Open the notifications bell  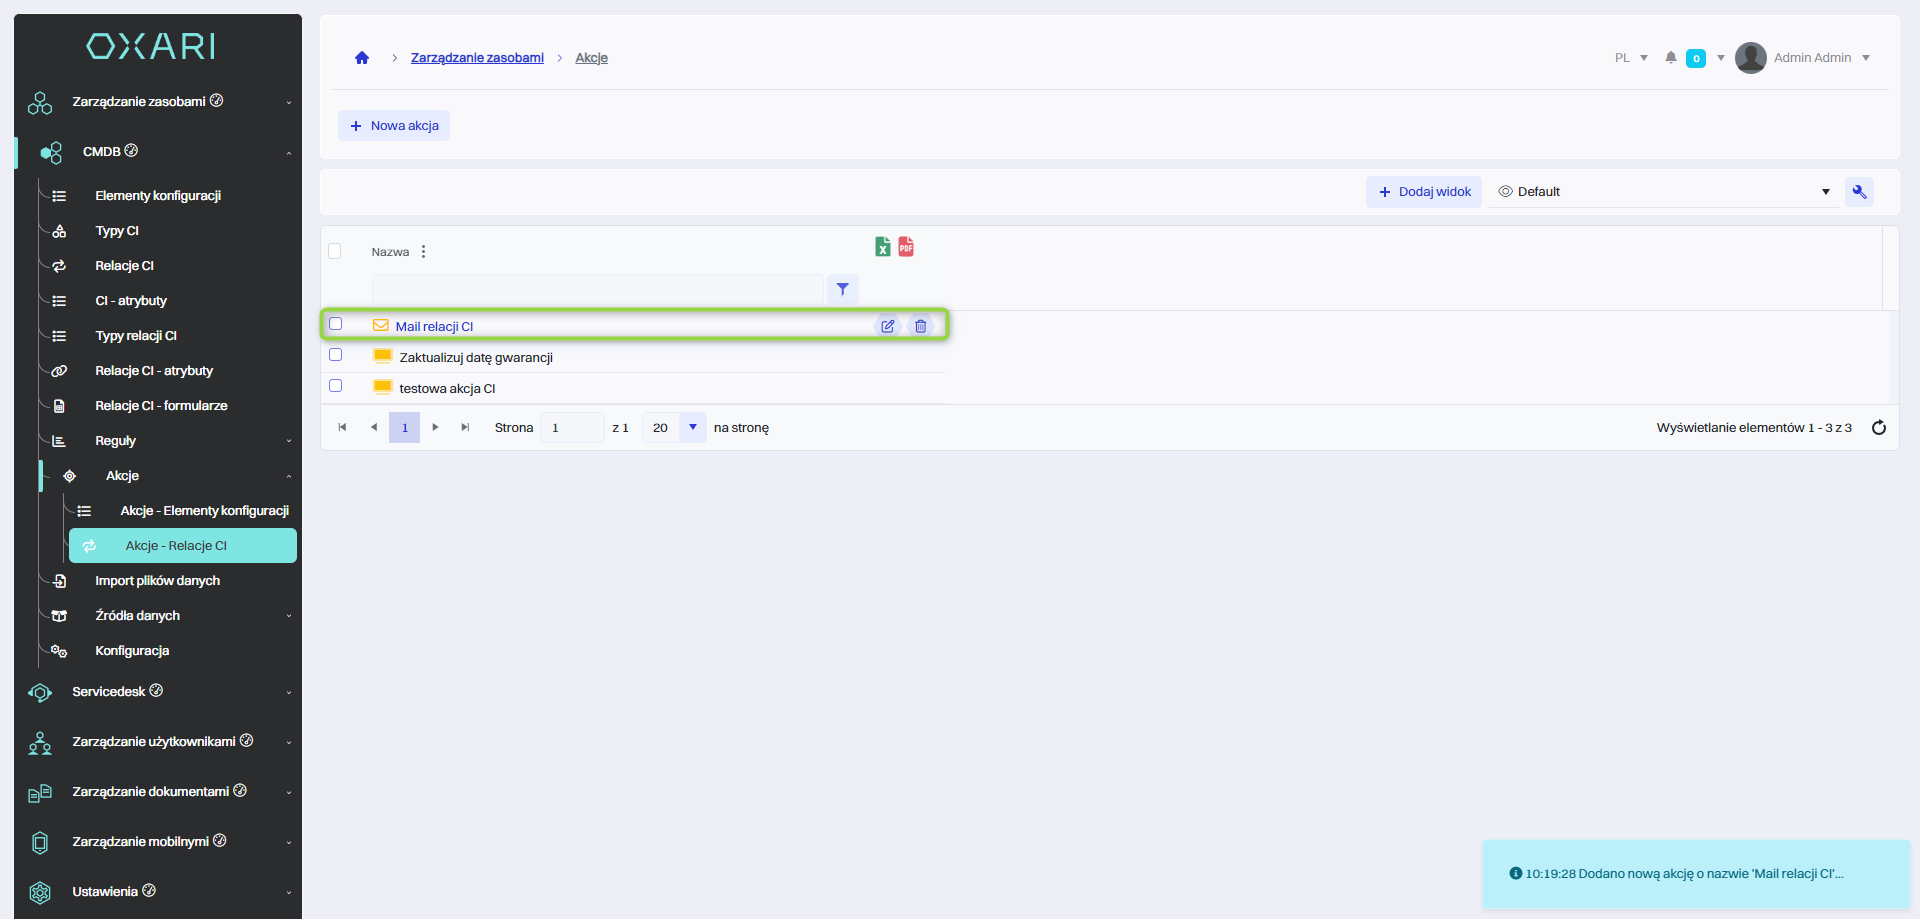(1670, 58)
